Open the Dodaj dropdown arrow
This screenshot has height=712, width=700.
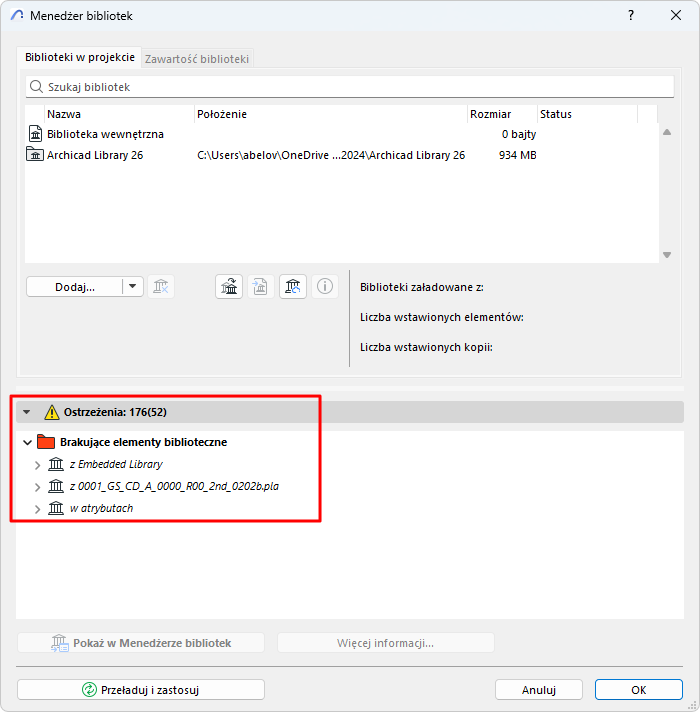[x=133, y=287]
